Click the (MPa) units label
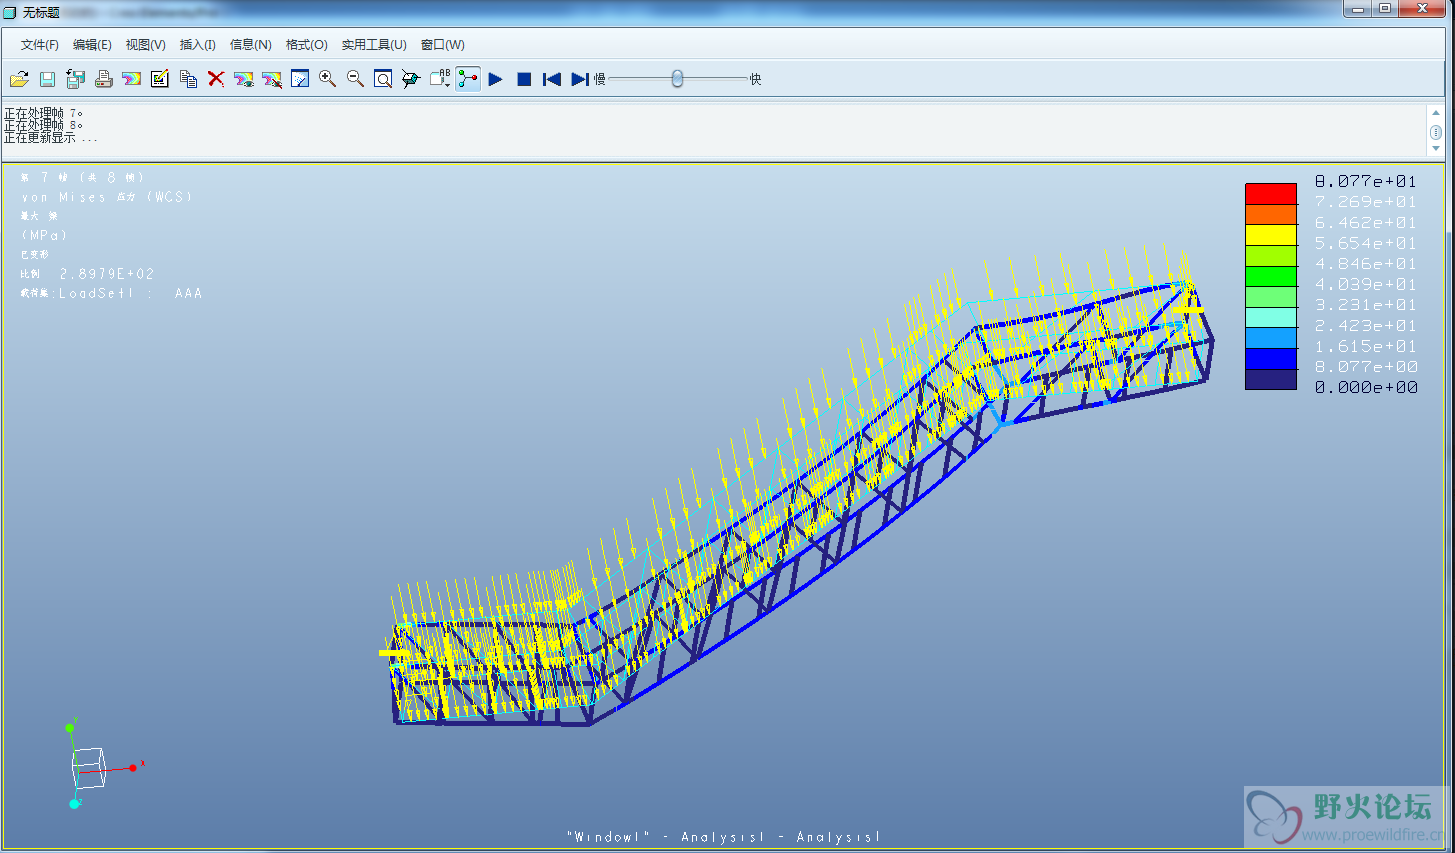 tap(44, 235)
